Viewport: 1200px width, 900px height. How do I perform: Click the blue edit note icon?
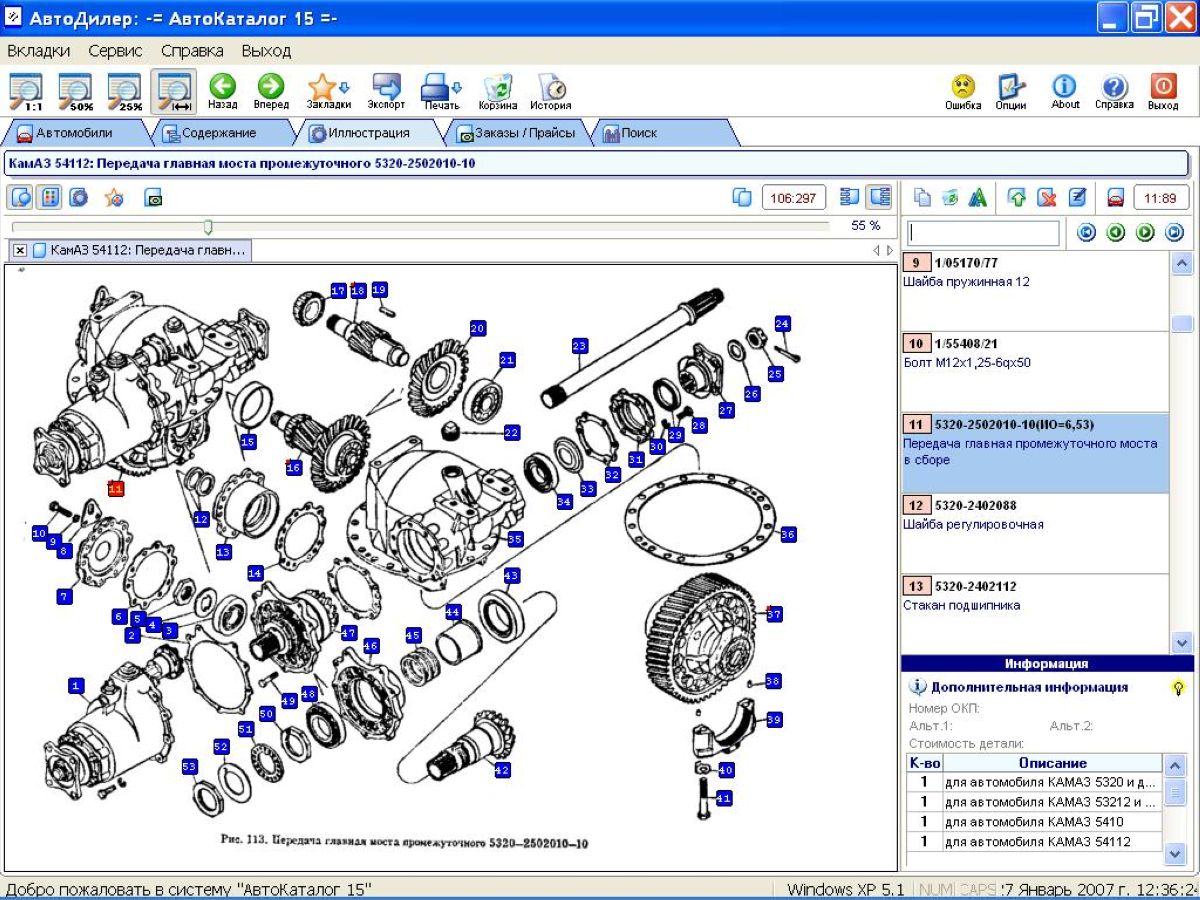click(x=1077, y=197)
